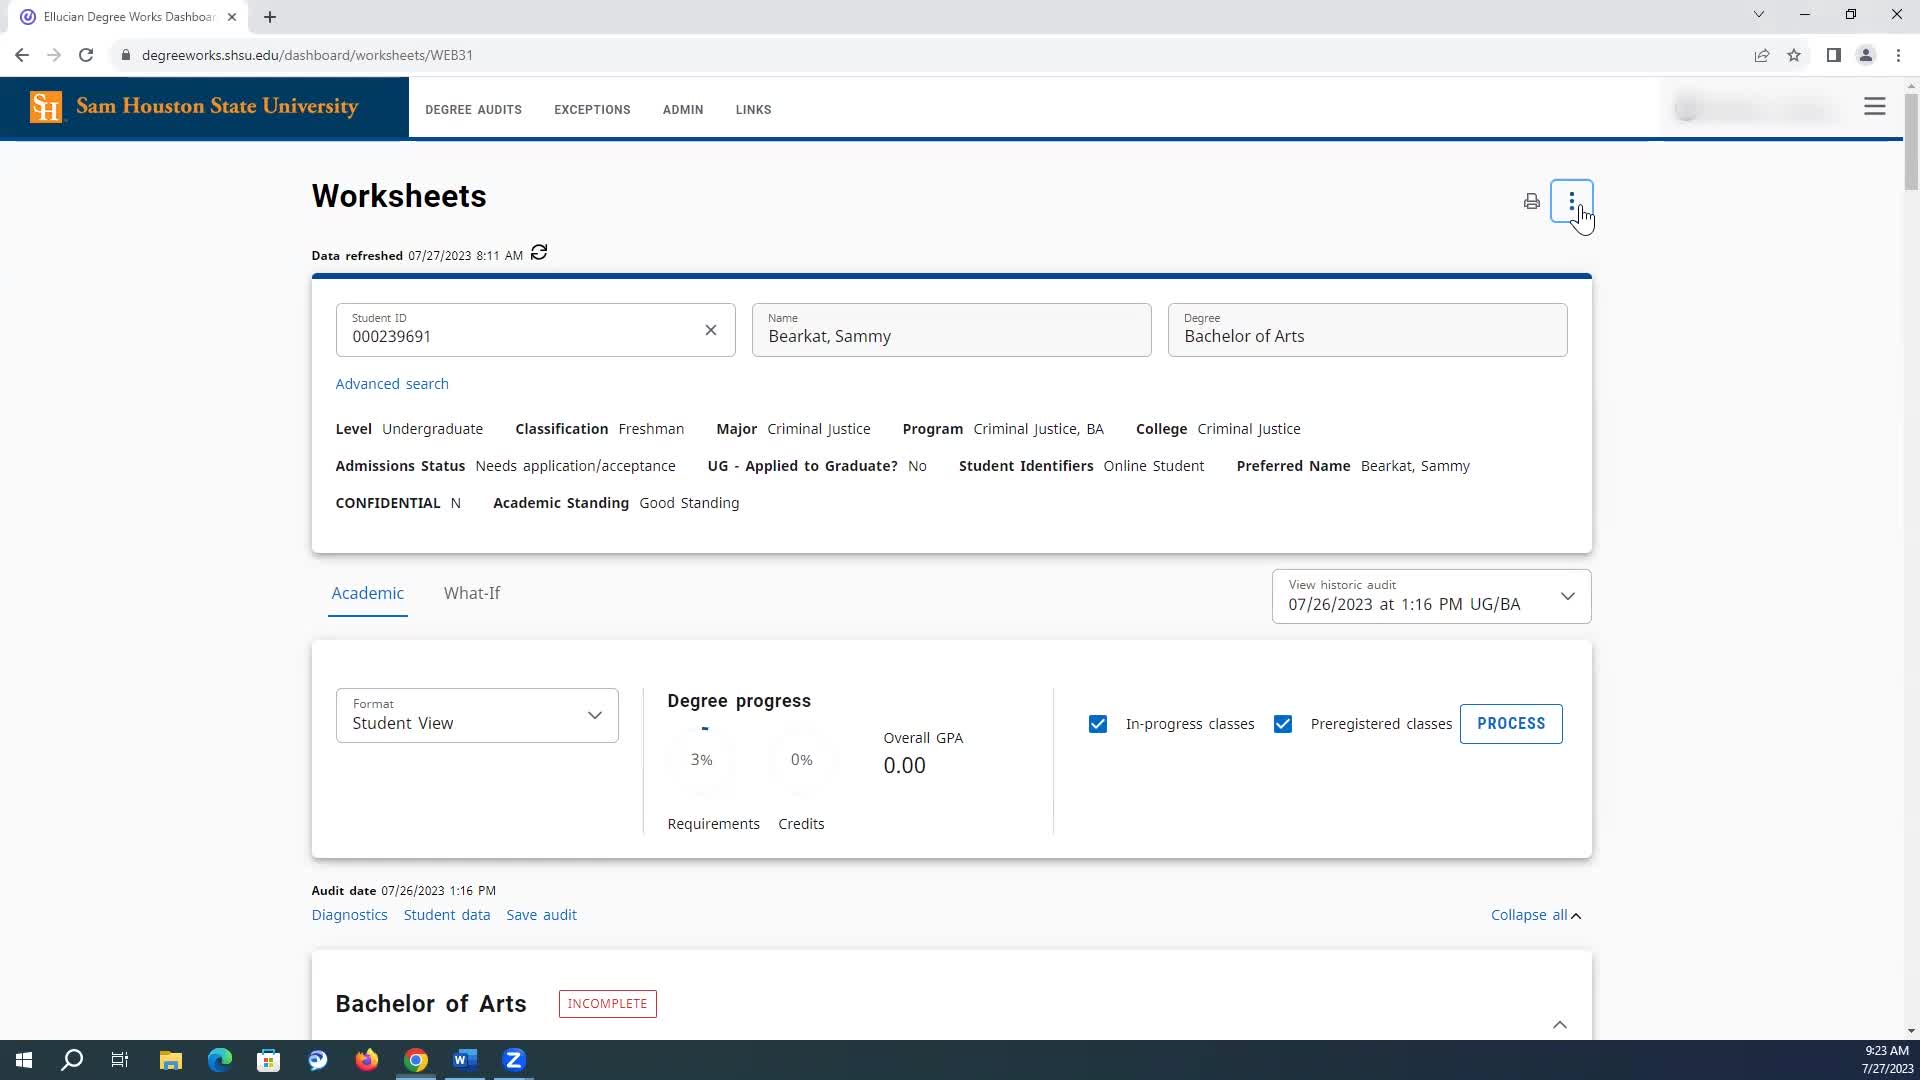Close the Ellucian Degree Works tab

pyautogui.click(x=231, y=17)
